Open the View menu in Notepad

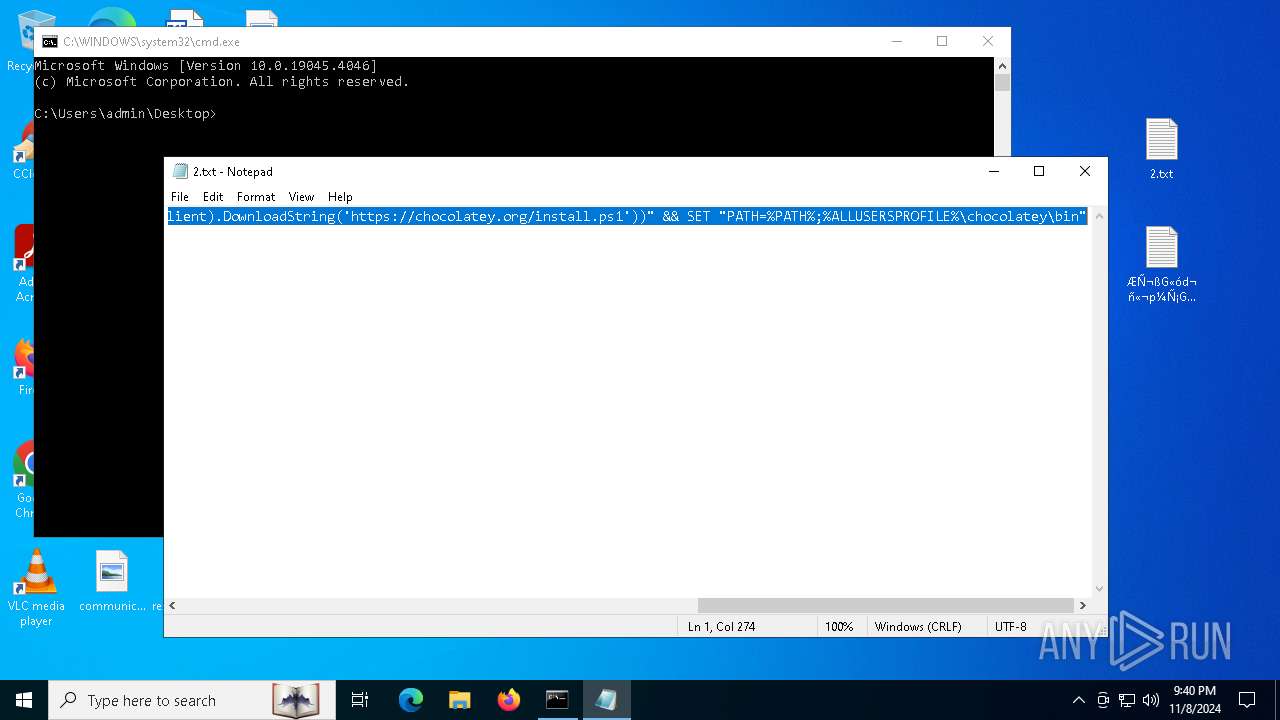301,197
